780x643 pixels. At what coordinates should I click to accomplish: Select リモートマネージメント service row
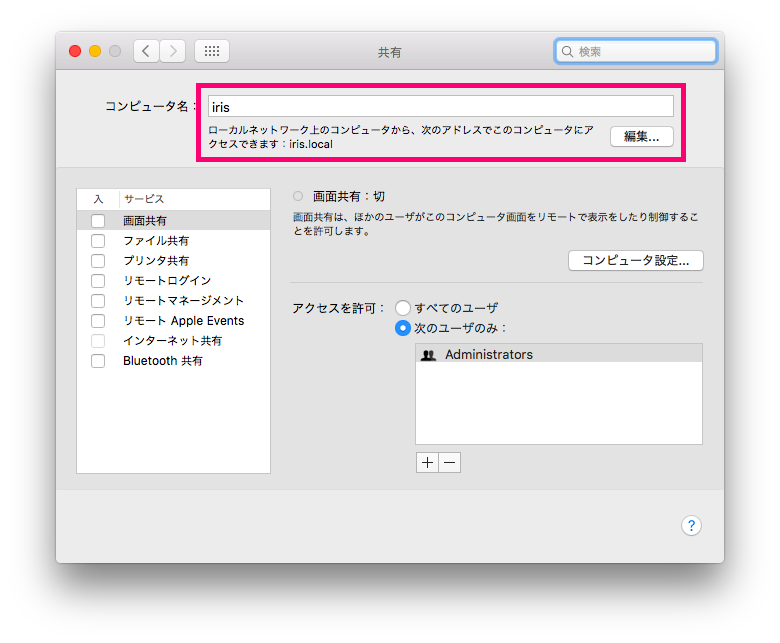tap(183, 301)
